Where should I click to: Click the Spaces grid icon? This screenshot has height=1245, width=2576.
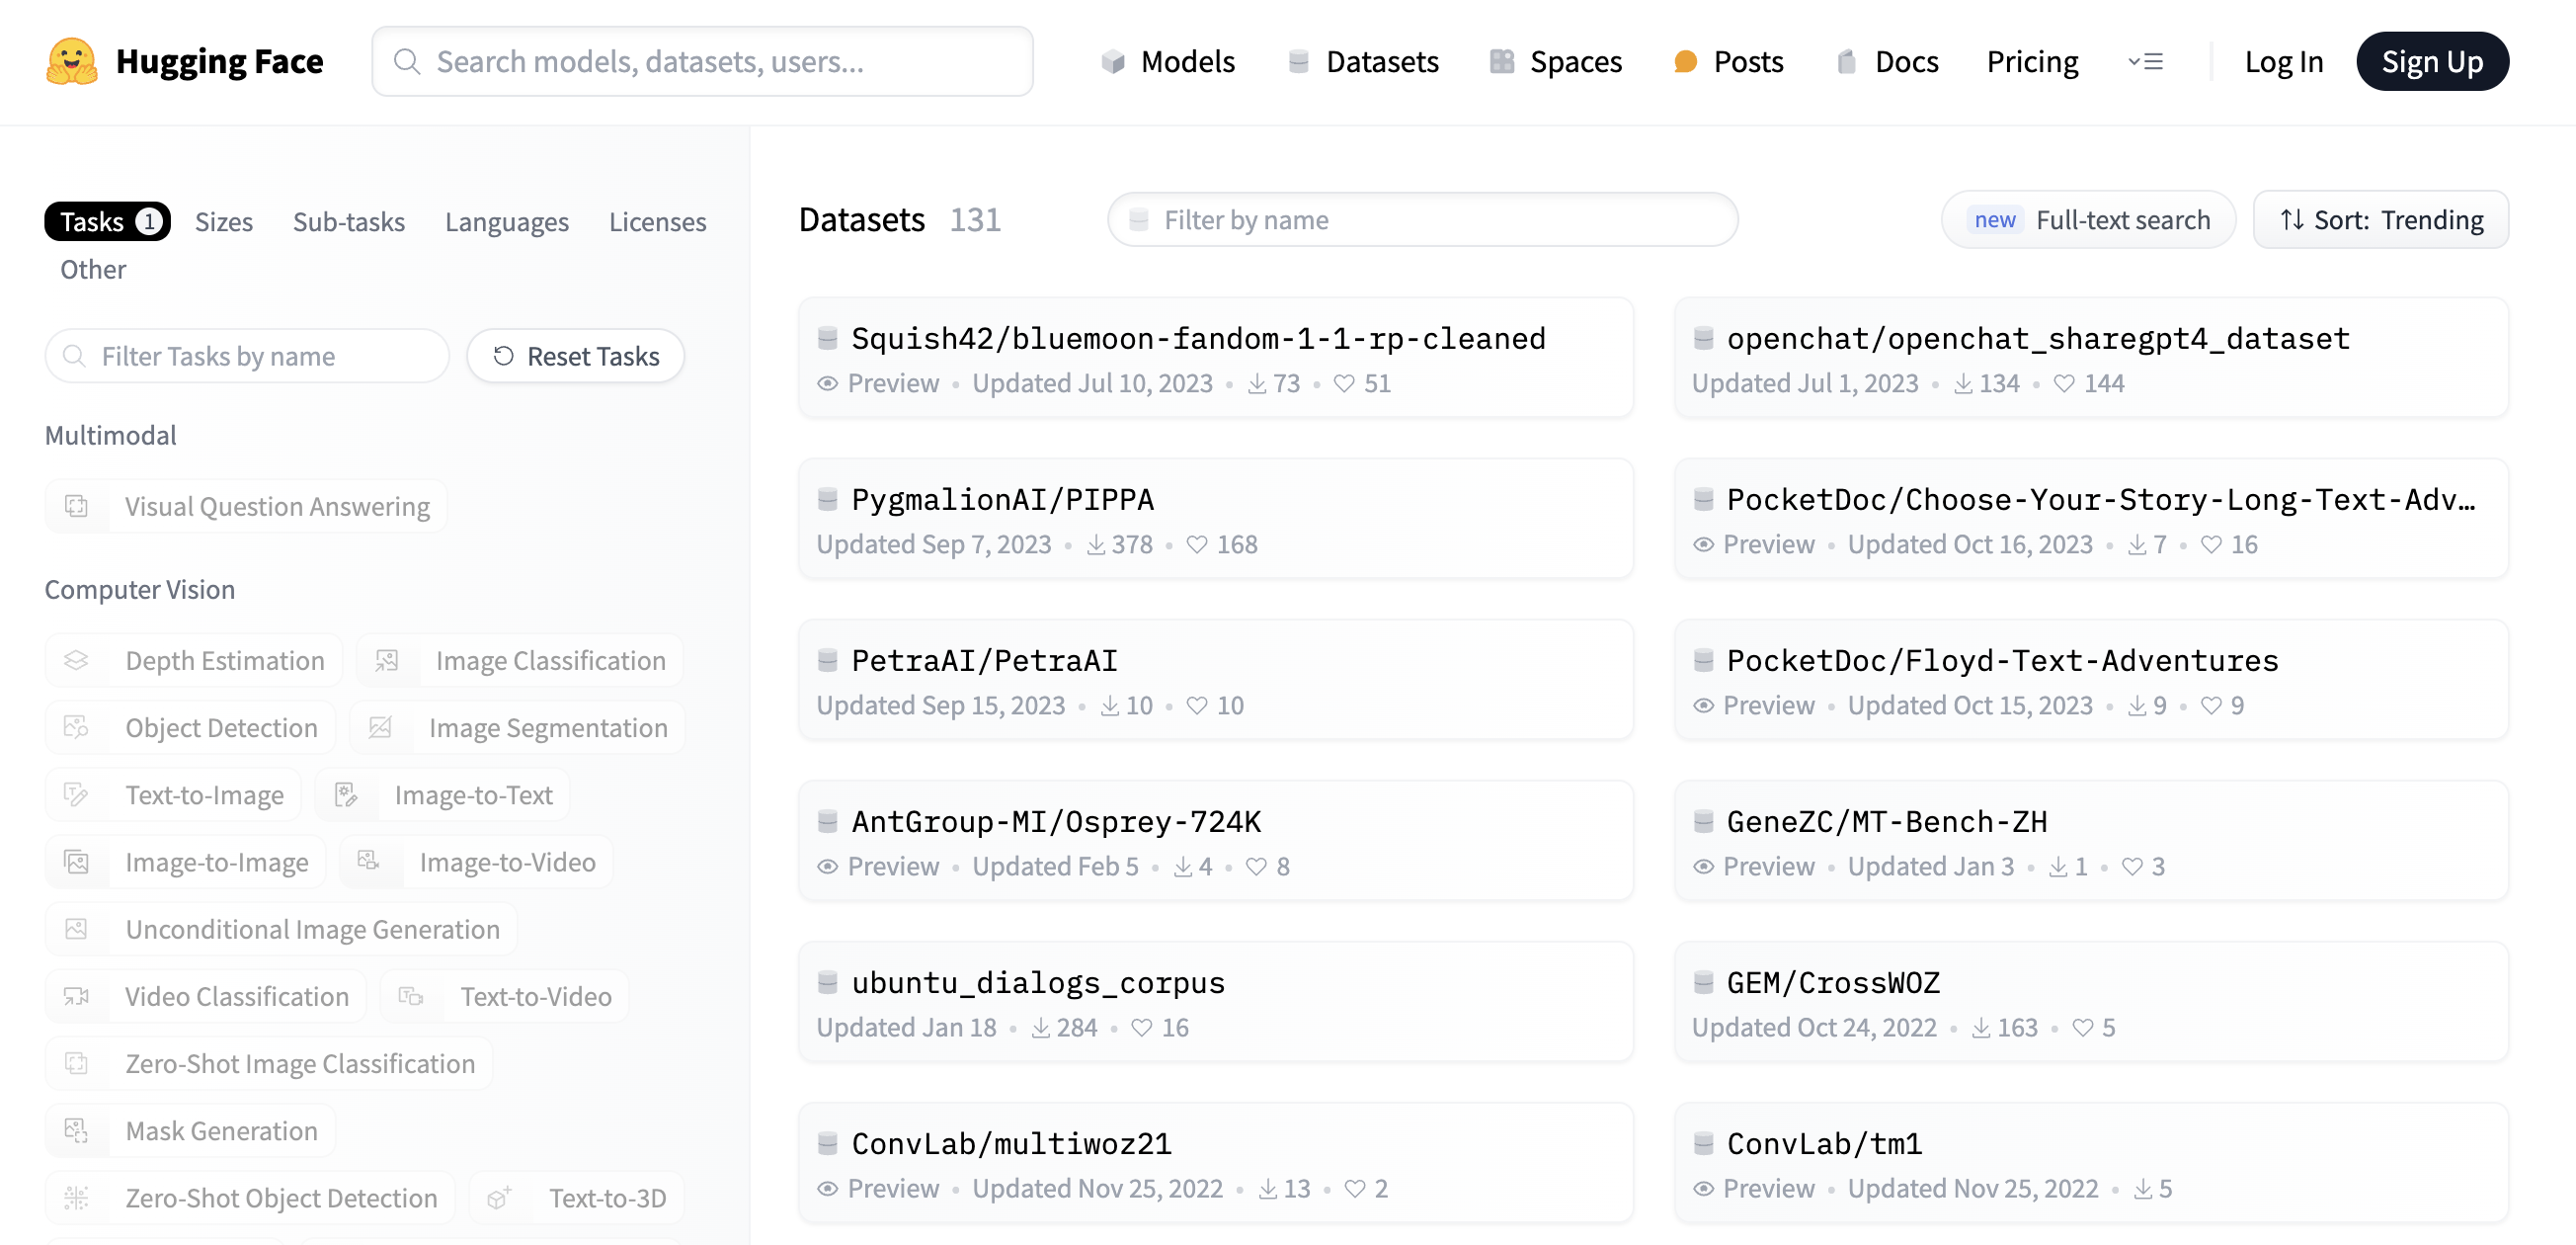tap(1501, 62)
